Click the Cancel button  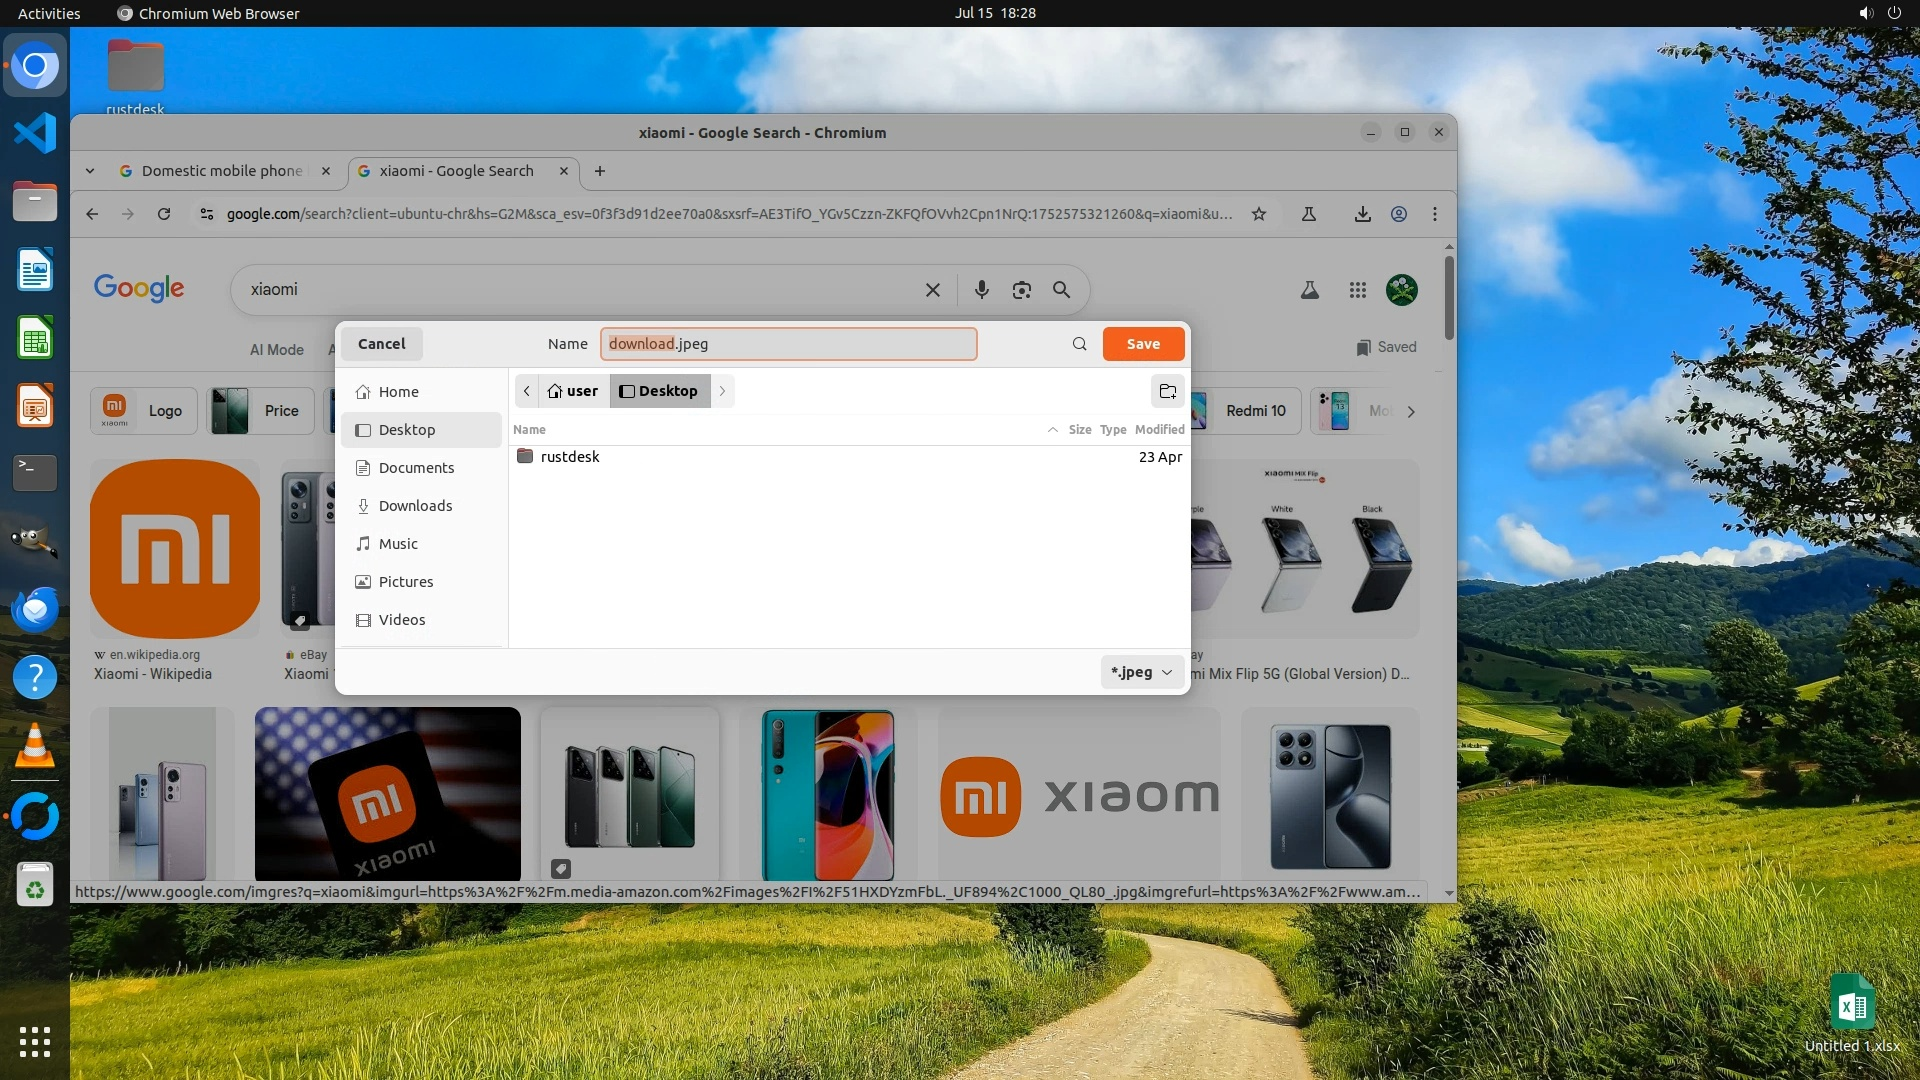pyautogui.click(x=381, y=344)
